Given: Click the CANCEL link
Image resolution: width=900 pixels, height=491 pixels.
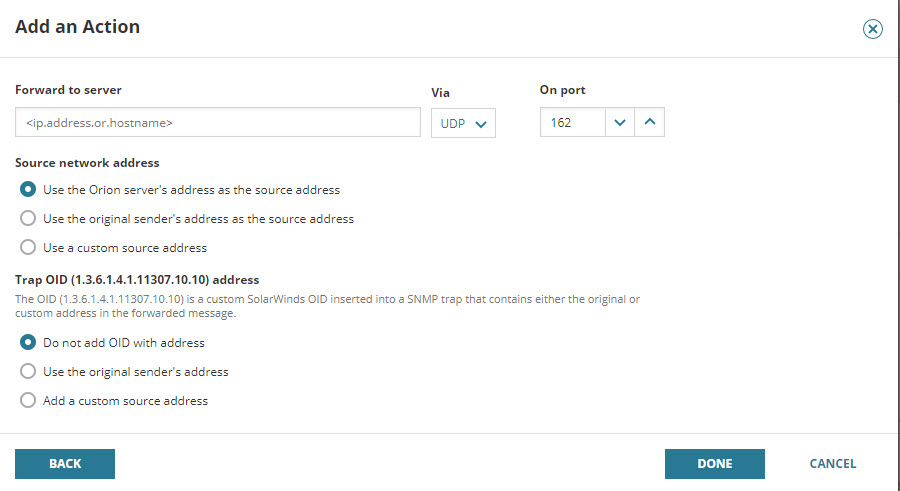Looking at the screenshot, I should coord(832,464).
